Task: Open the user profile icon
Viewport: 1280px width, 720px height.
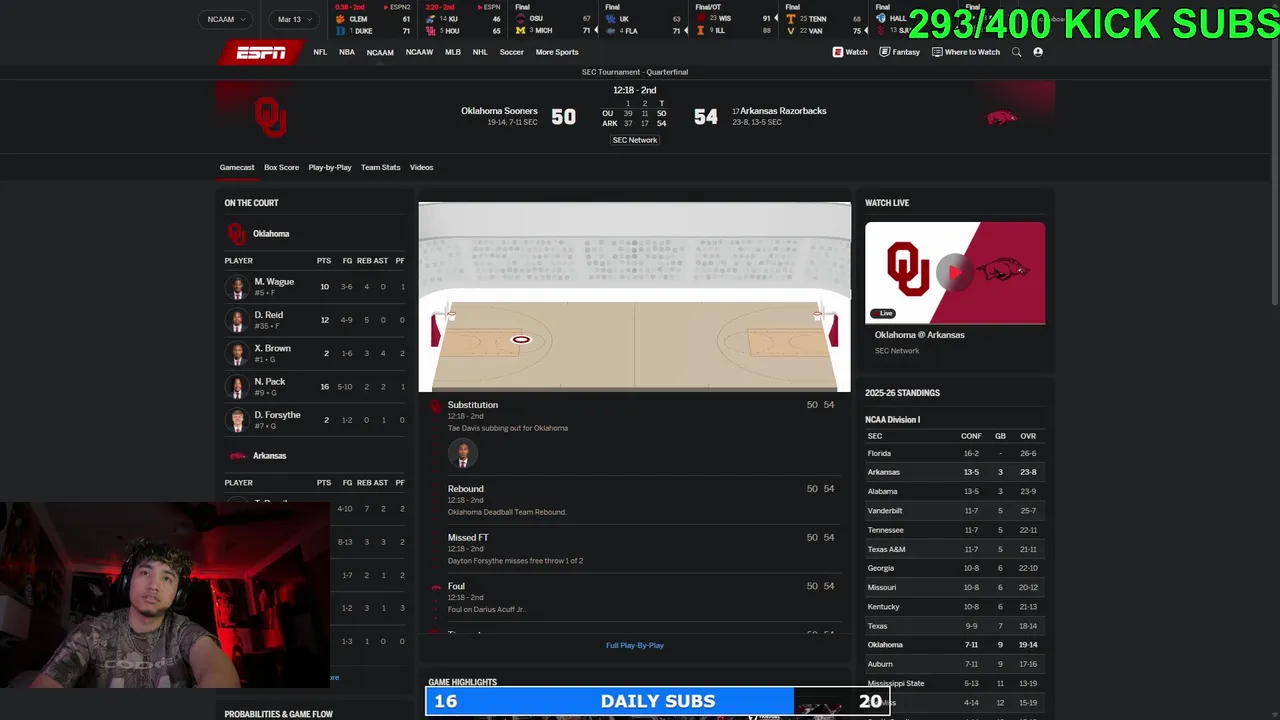Action: point(1038,52)
